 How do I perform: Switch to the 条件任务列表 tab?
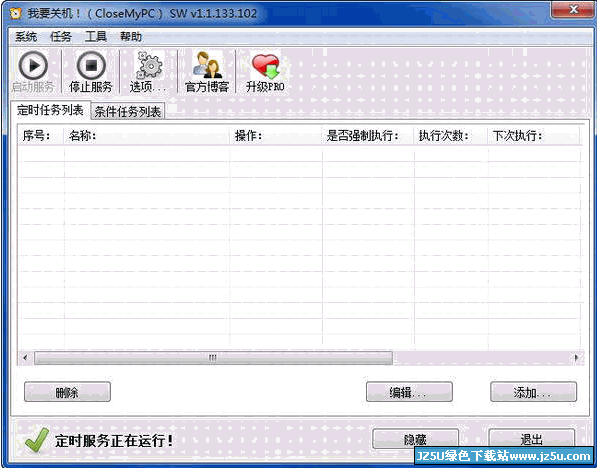[x=128, y=112]
